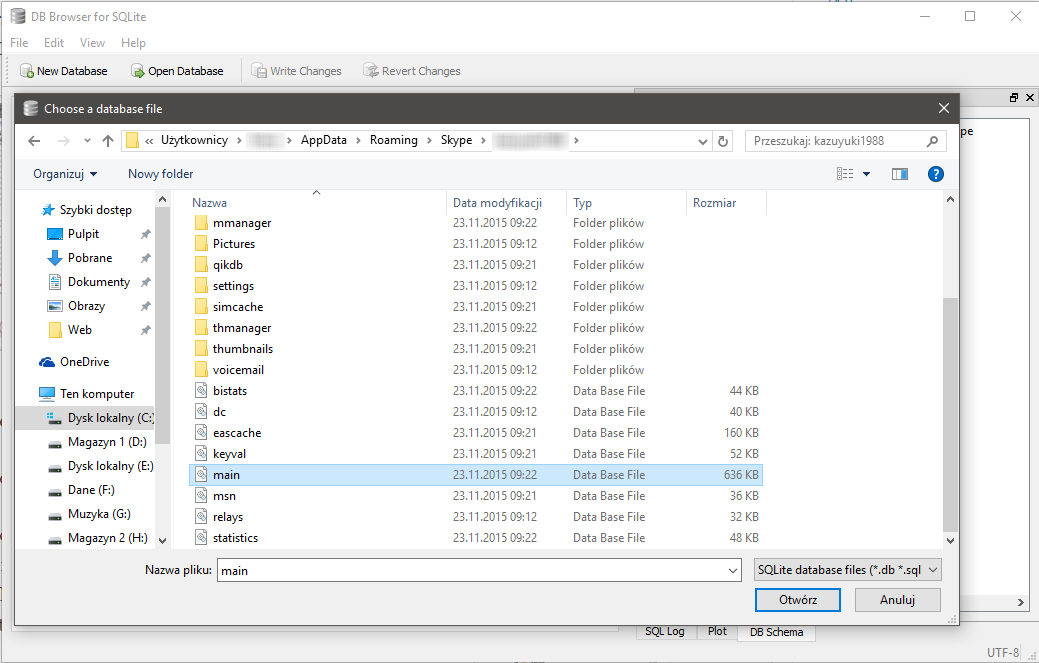Click the search magnifier icon
The height and width of the screenshot is (663, 1039).
pos(932,140)
